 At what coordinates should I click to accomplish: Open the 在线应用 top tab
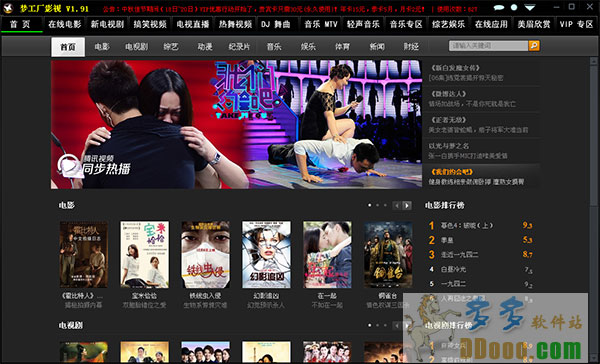[x=491, y=24]
